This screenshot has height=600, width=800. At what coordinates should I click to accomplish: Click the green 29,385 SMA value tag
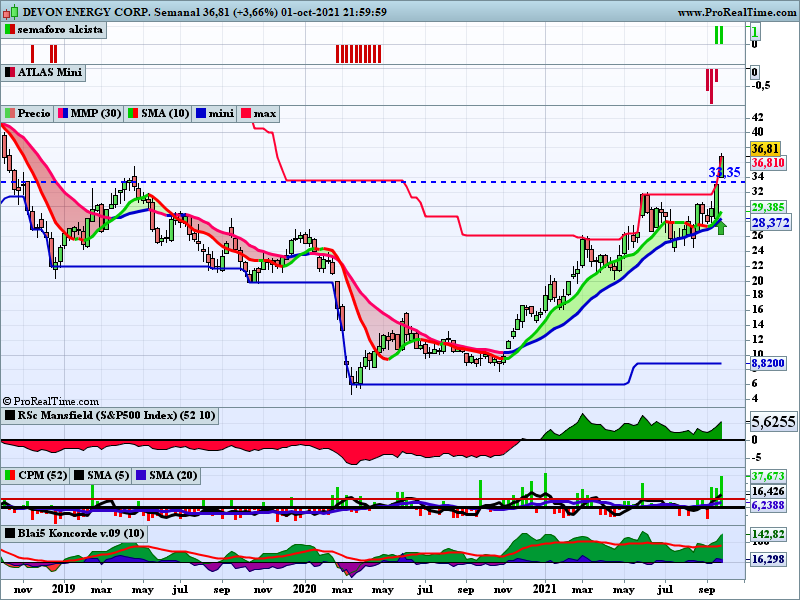click(x=768, y=207)
